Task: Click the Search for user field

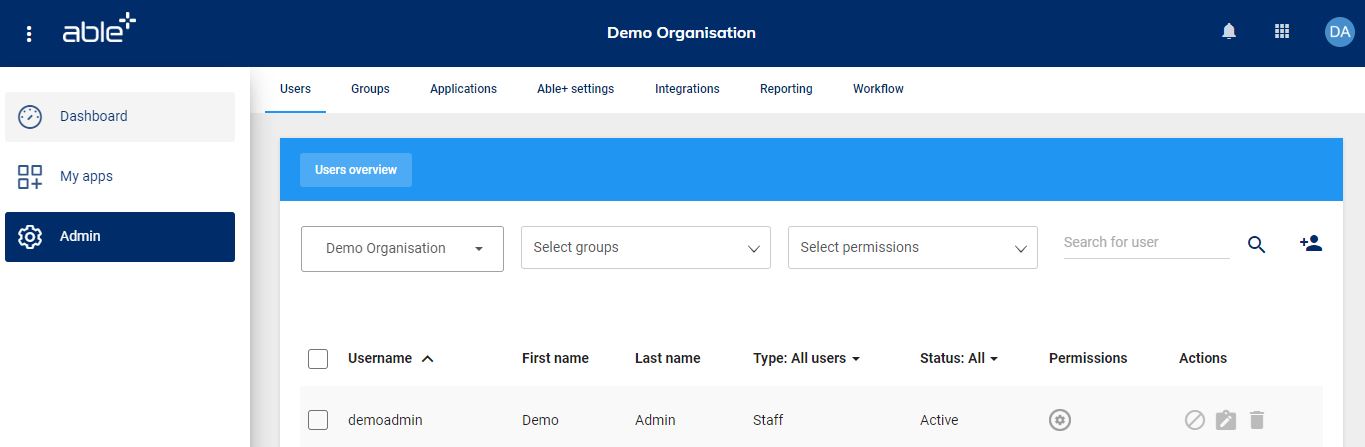Action: tap(1146, 242)
